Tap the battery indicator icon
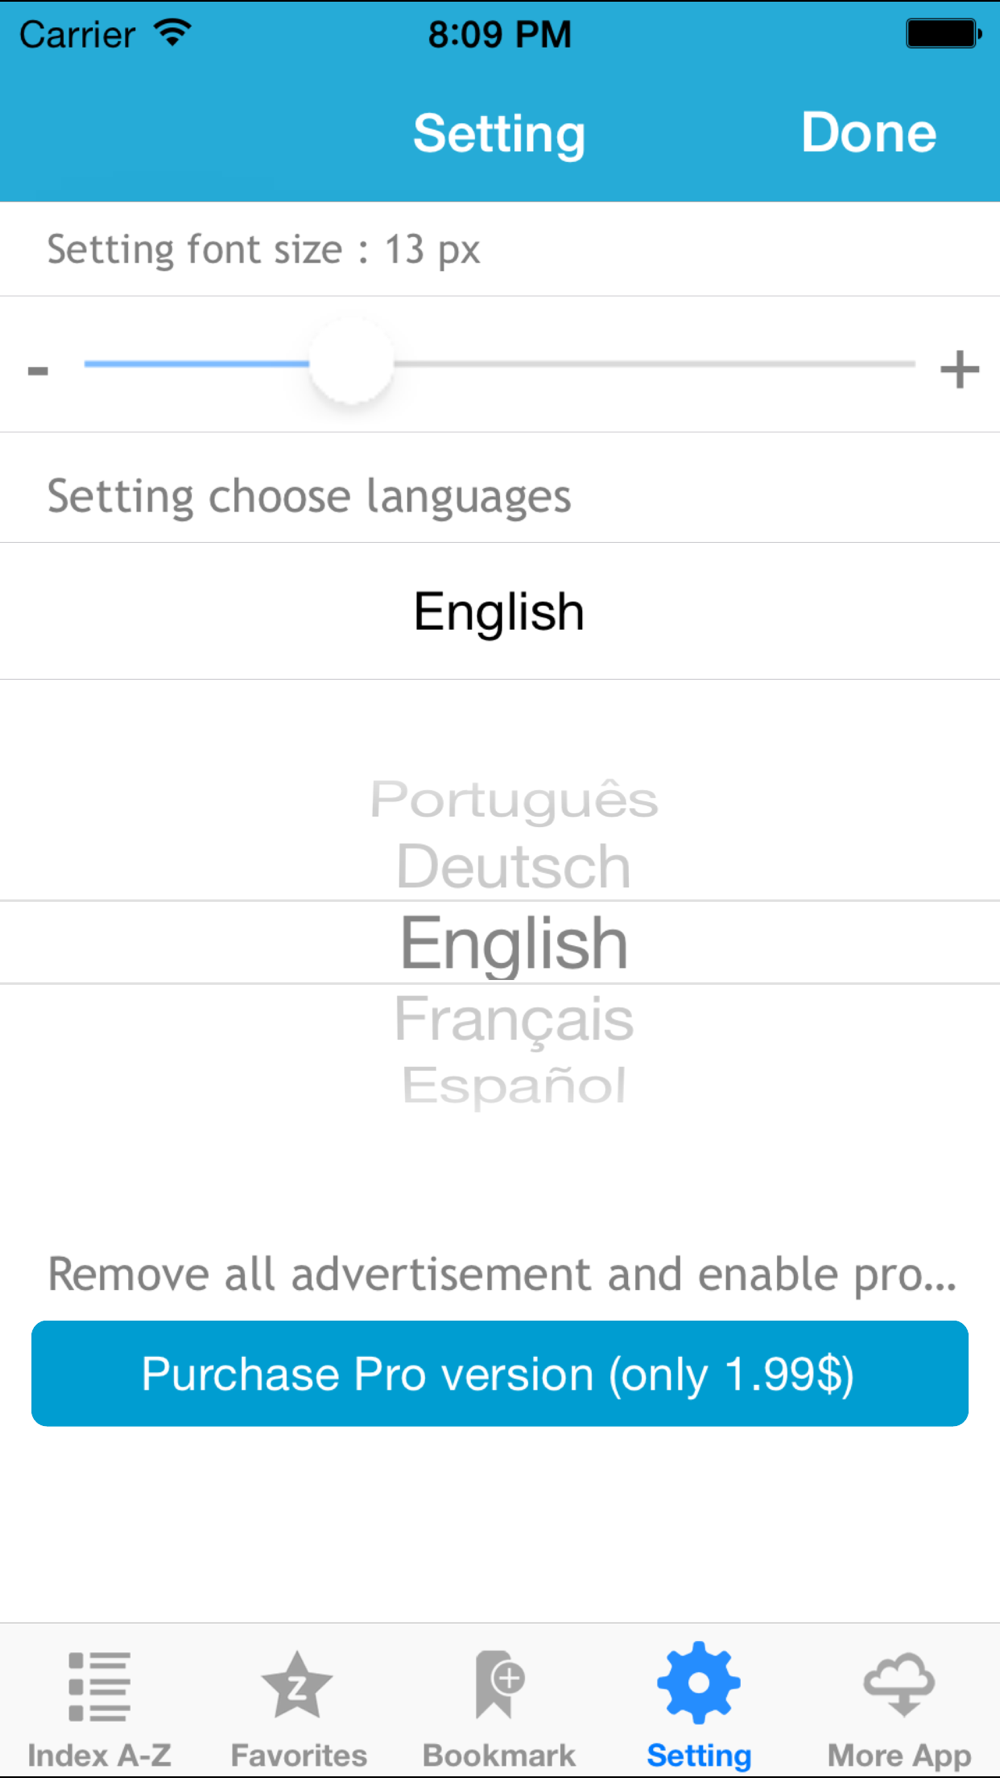The height and width of the screenshot is (1778, 1000). click(943, 33)
